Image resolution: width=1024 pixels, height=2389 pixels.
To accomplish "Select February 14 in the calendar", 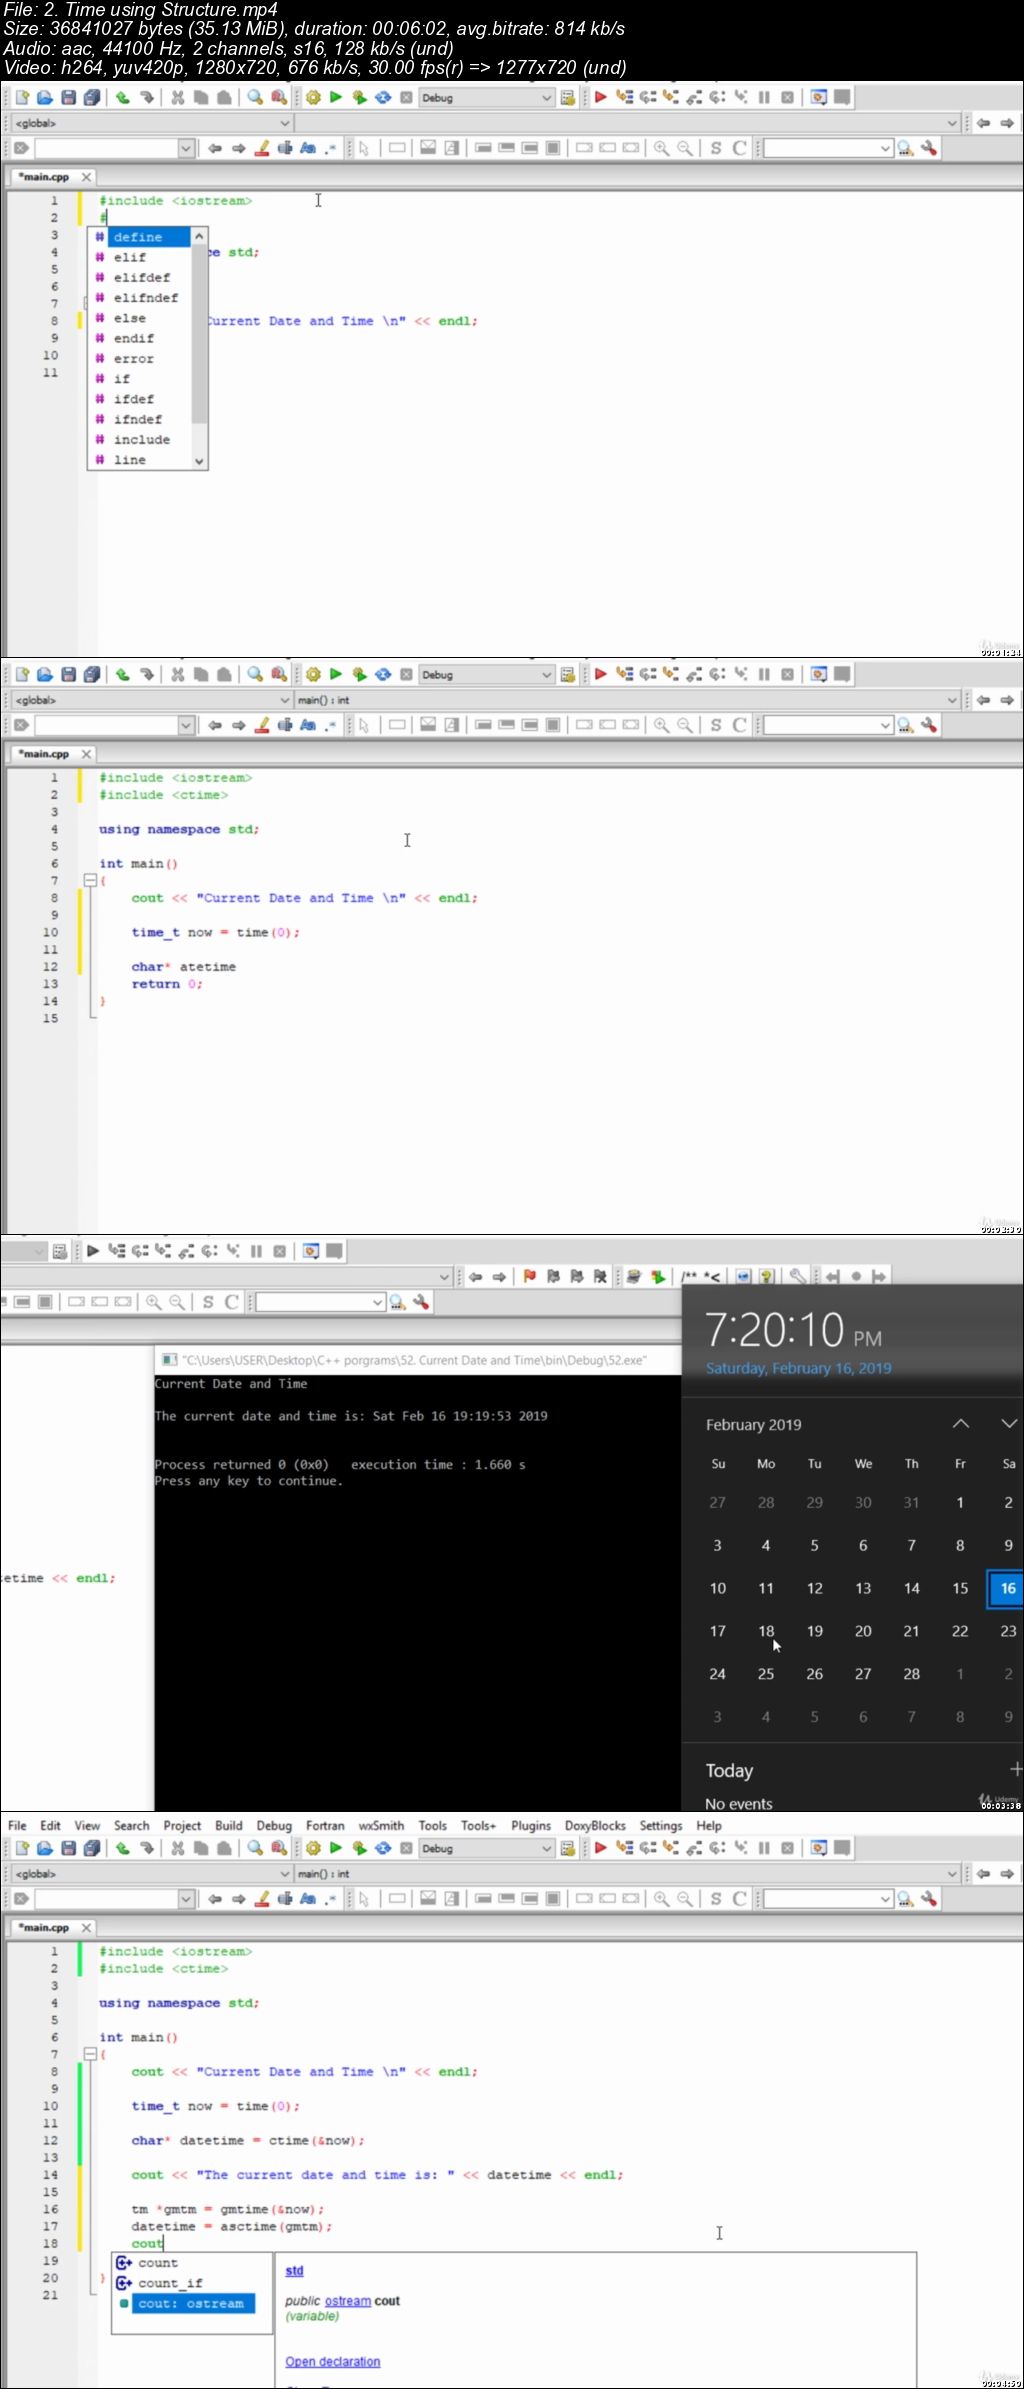I will (912, 1588).
